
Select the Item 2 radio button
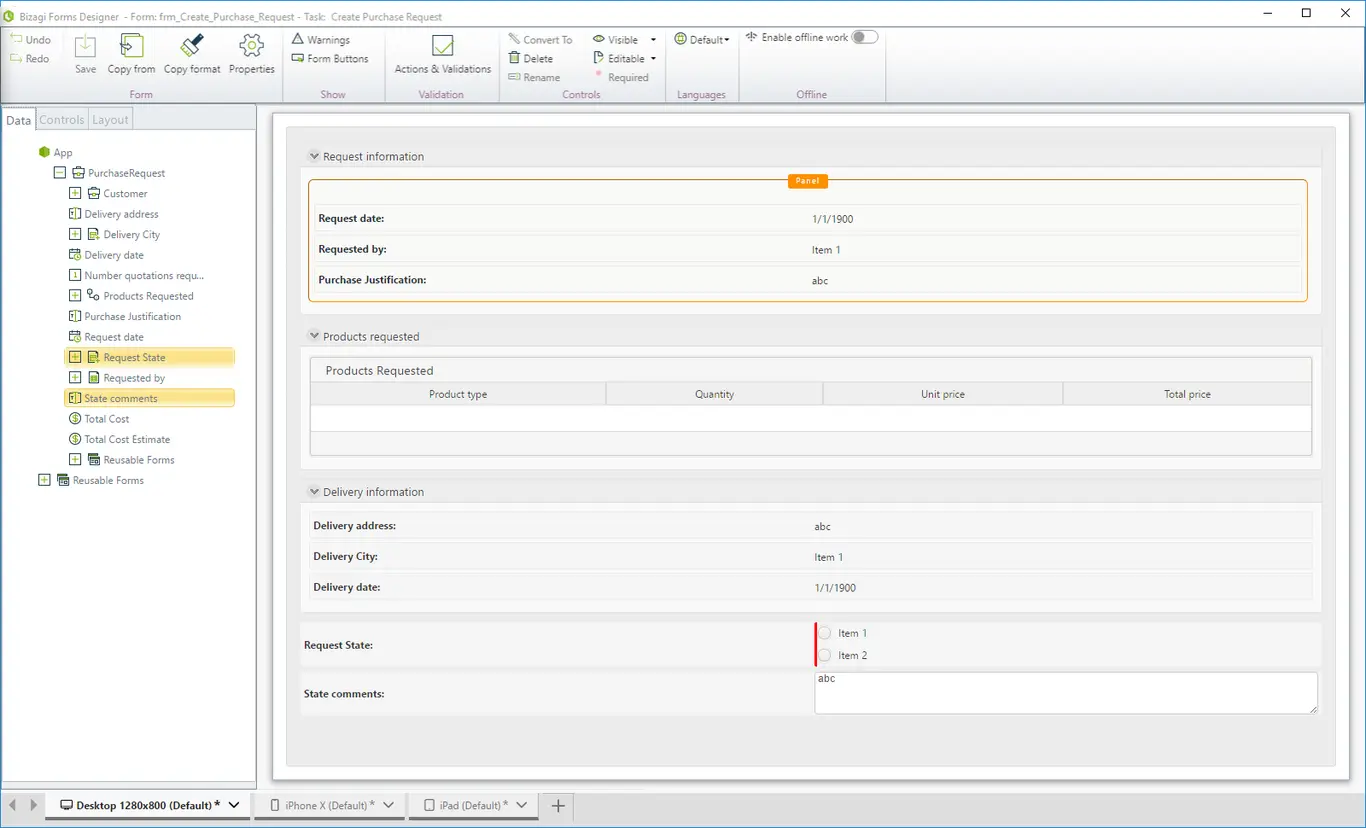tap(825, 655)
